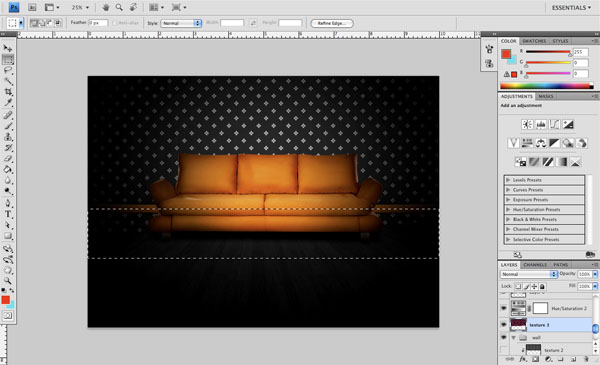The image size is (600, 365).
Task: Add a Color Balance adjustment
Action: point(541,143)
